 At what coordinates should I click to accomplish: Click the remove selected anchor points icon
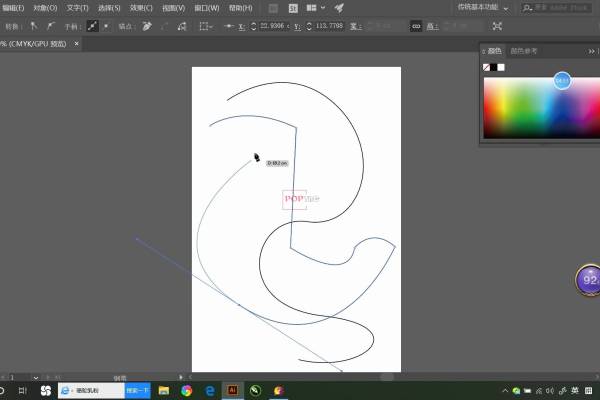click(147, 26)
